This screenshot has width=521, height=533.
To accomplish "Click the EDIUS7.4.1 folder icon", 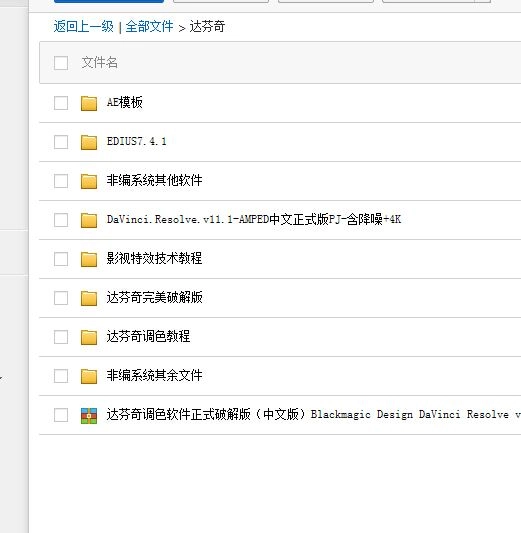I will coord(89,142).
